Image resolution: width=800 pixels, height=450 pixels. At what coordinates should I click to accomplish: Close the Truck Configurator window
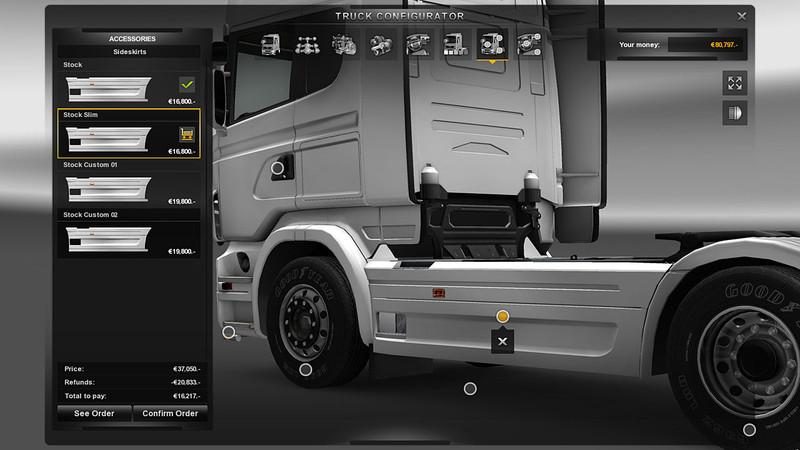point(741,16)
